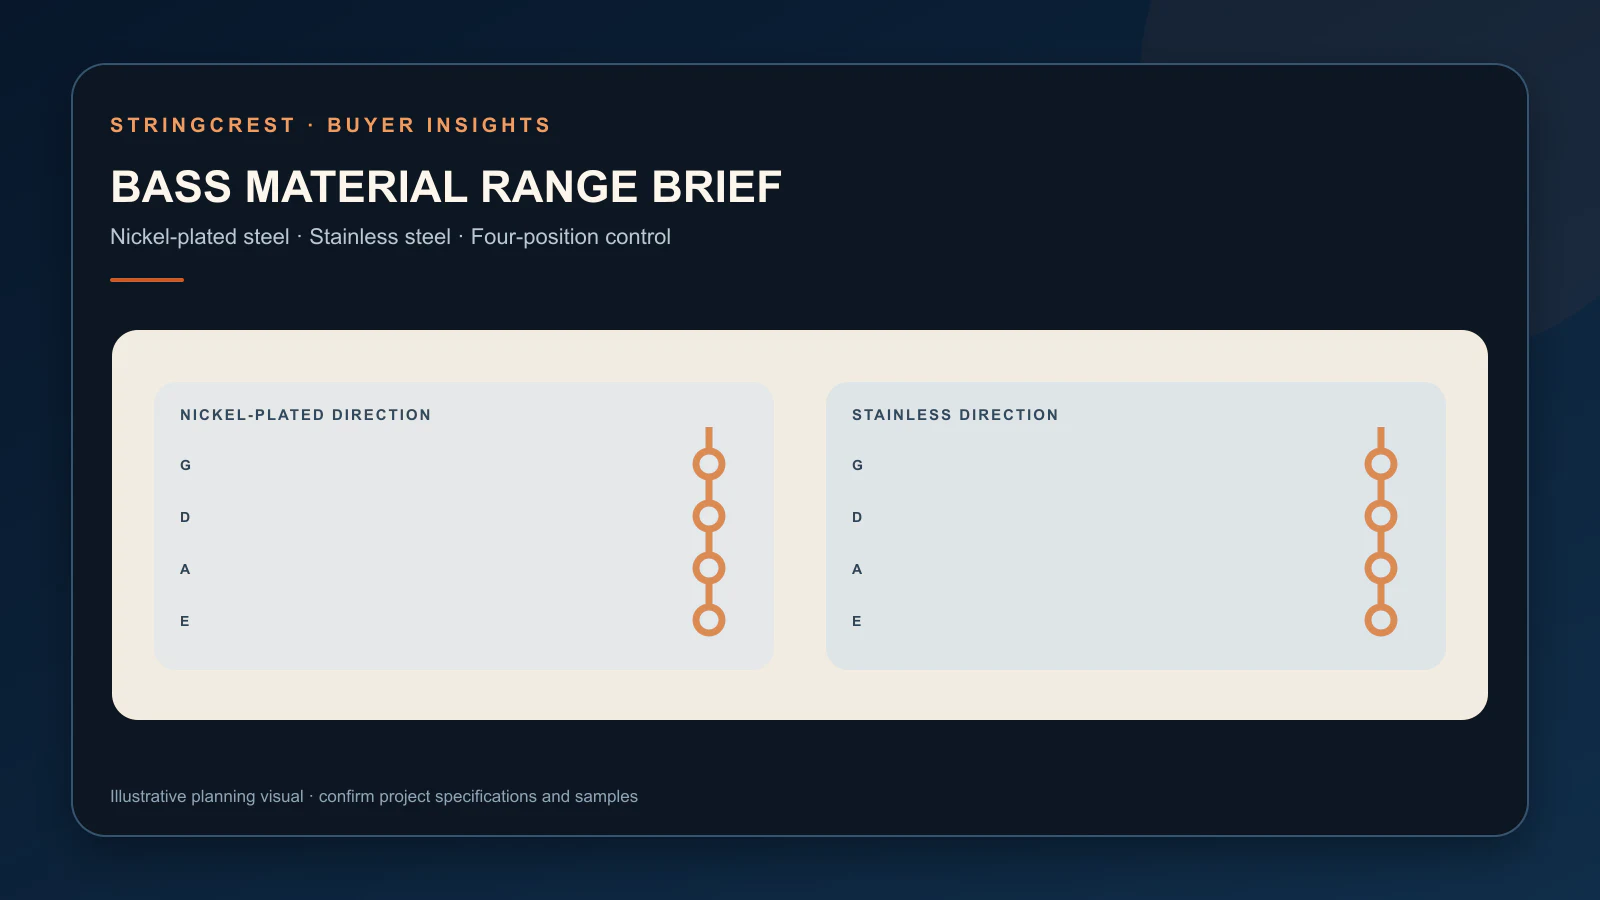
Task: Click the orange underline accent bar
Action: click(147, 280)
